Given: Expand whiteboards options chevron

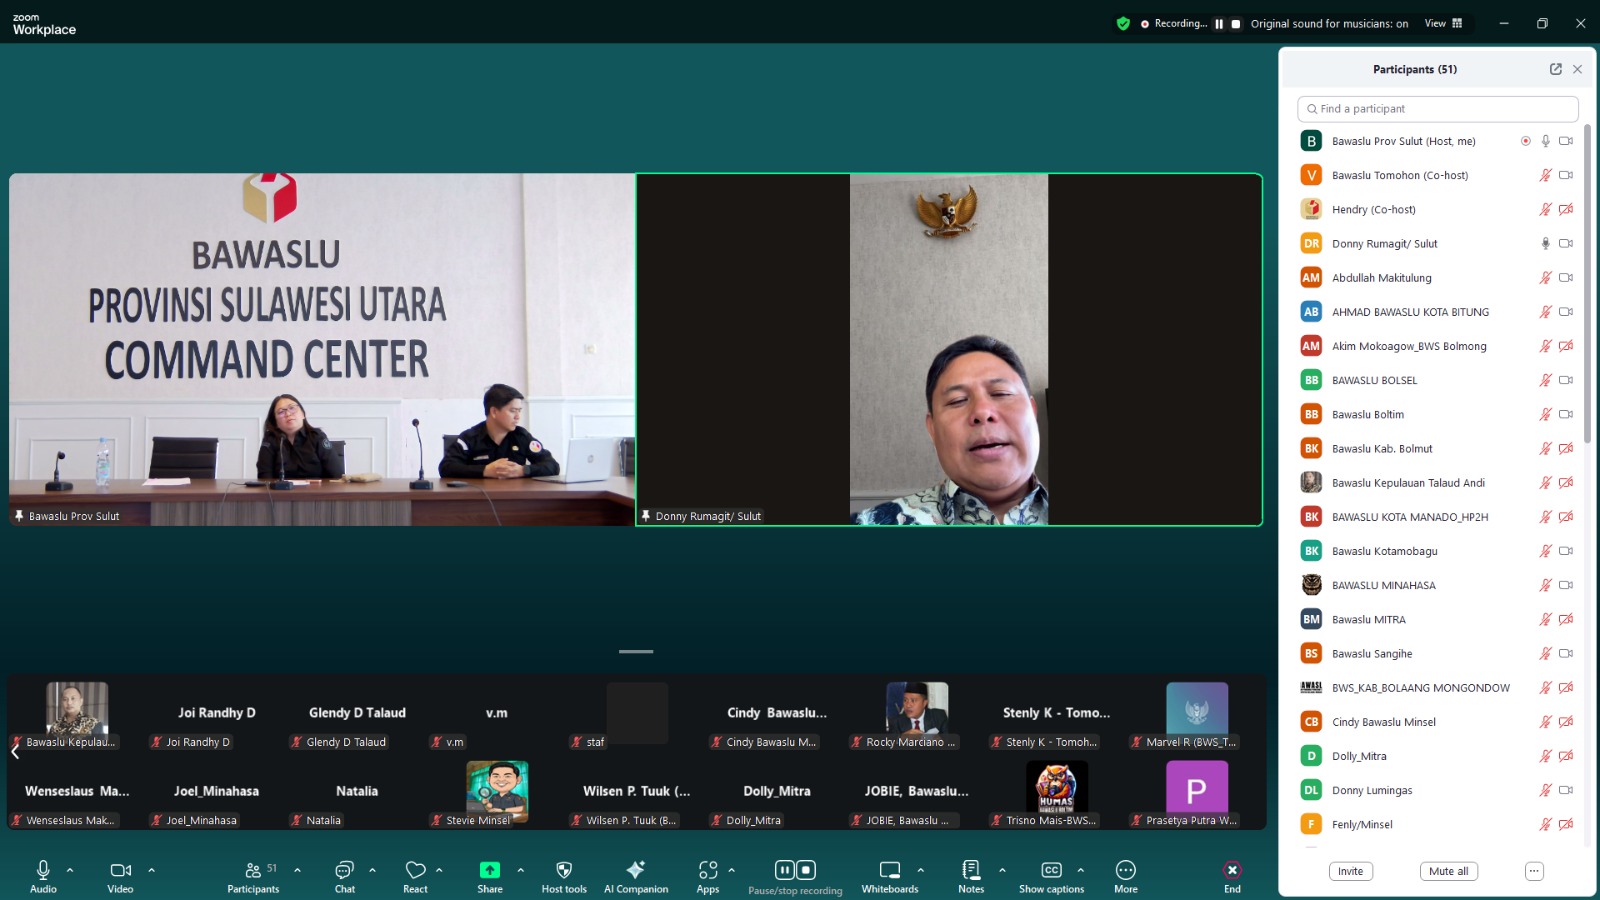Looking at the screenshot, I should [x=921, y=870].
